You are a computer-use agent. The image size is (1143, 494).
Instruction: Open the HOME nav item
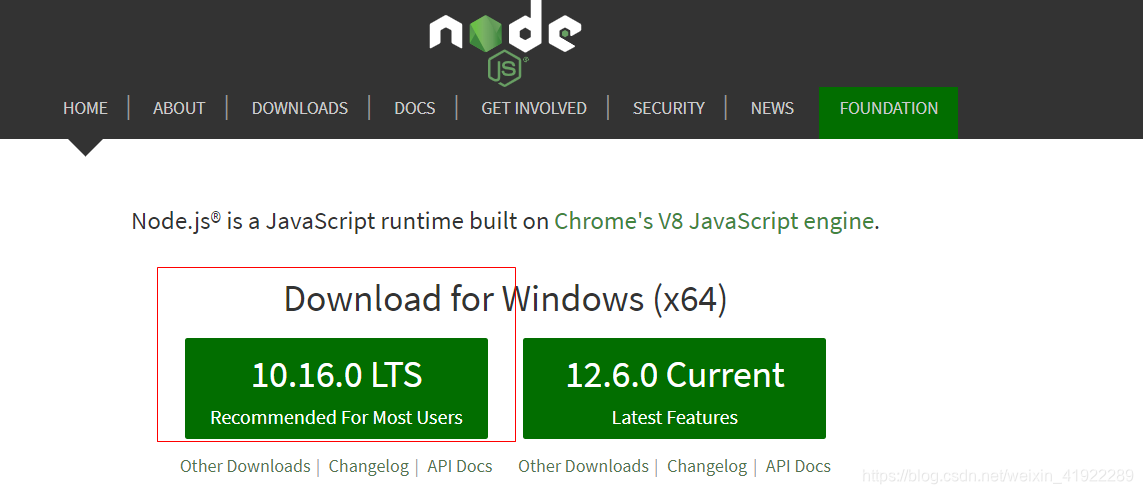point(85,109)
